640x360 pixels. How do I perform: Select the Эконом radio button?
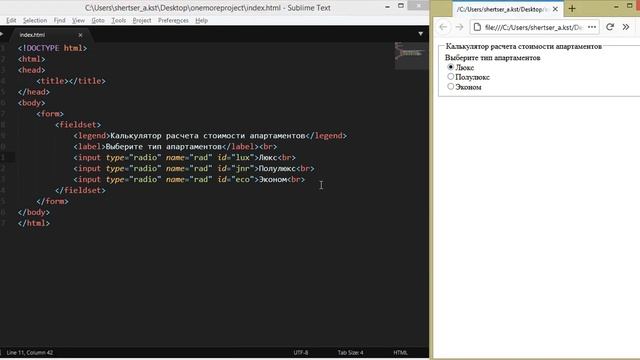pos(451,86)
